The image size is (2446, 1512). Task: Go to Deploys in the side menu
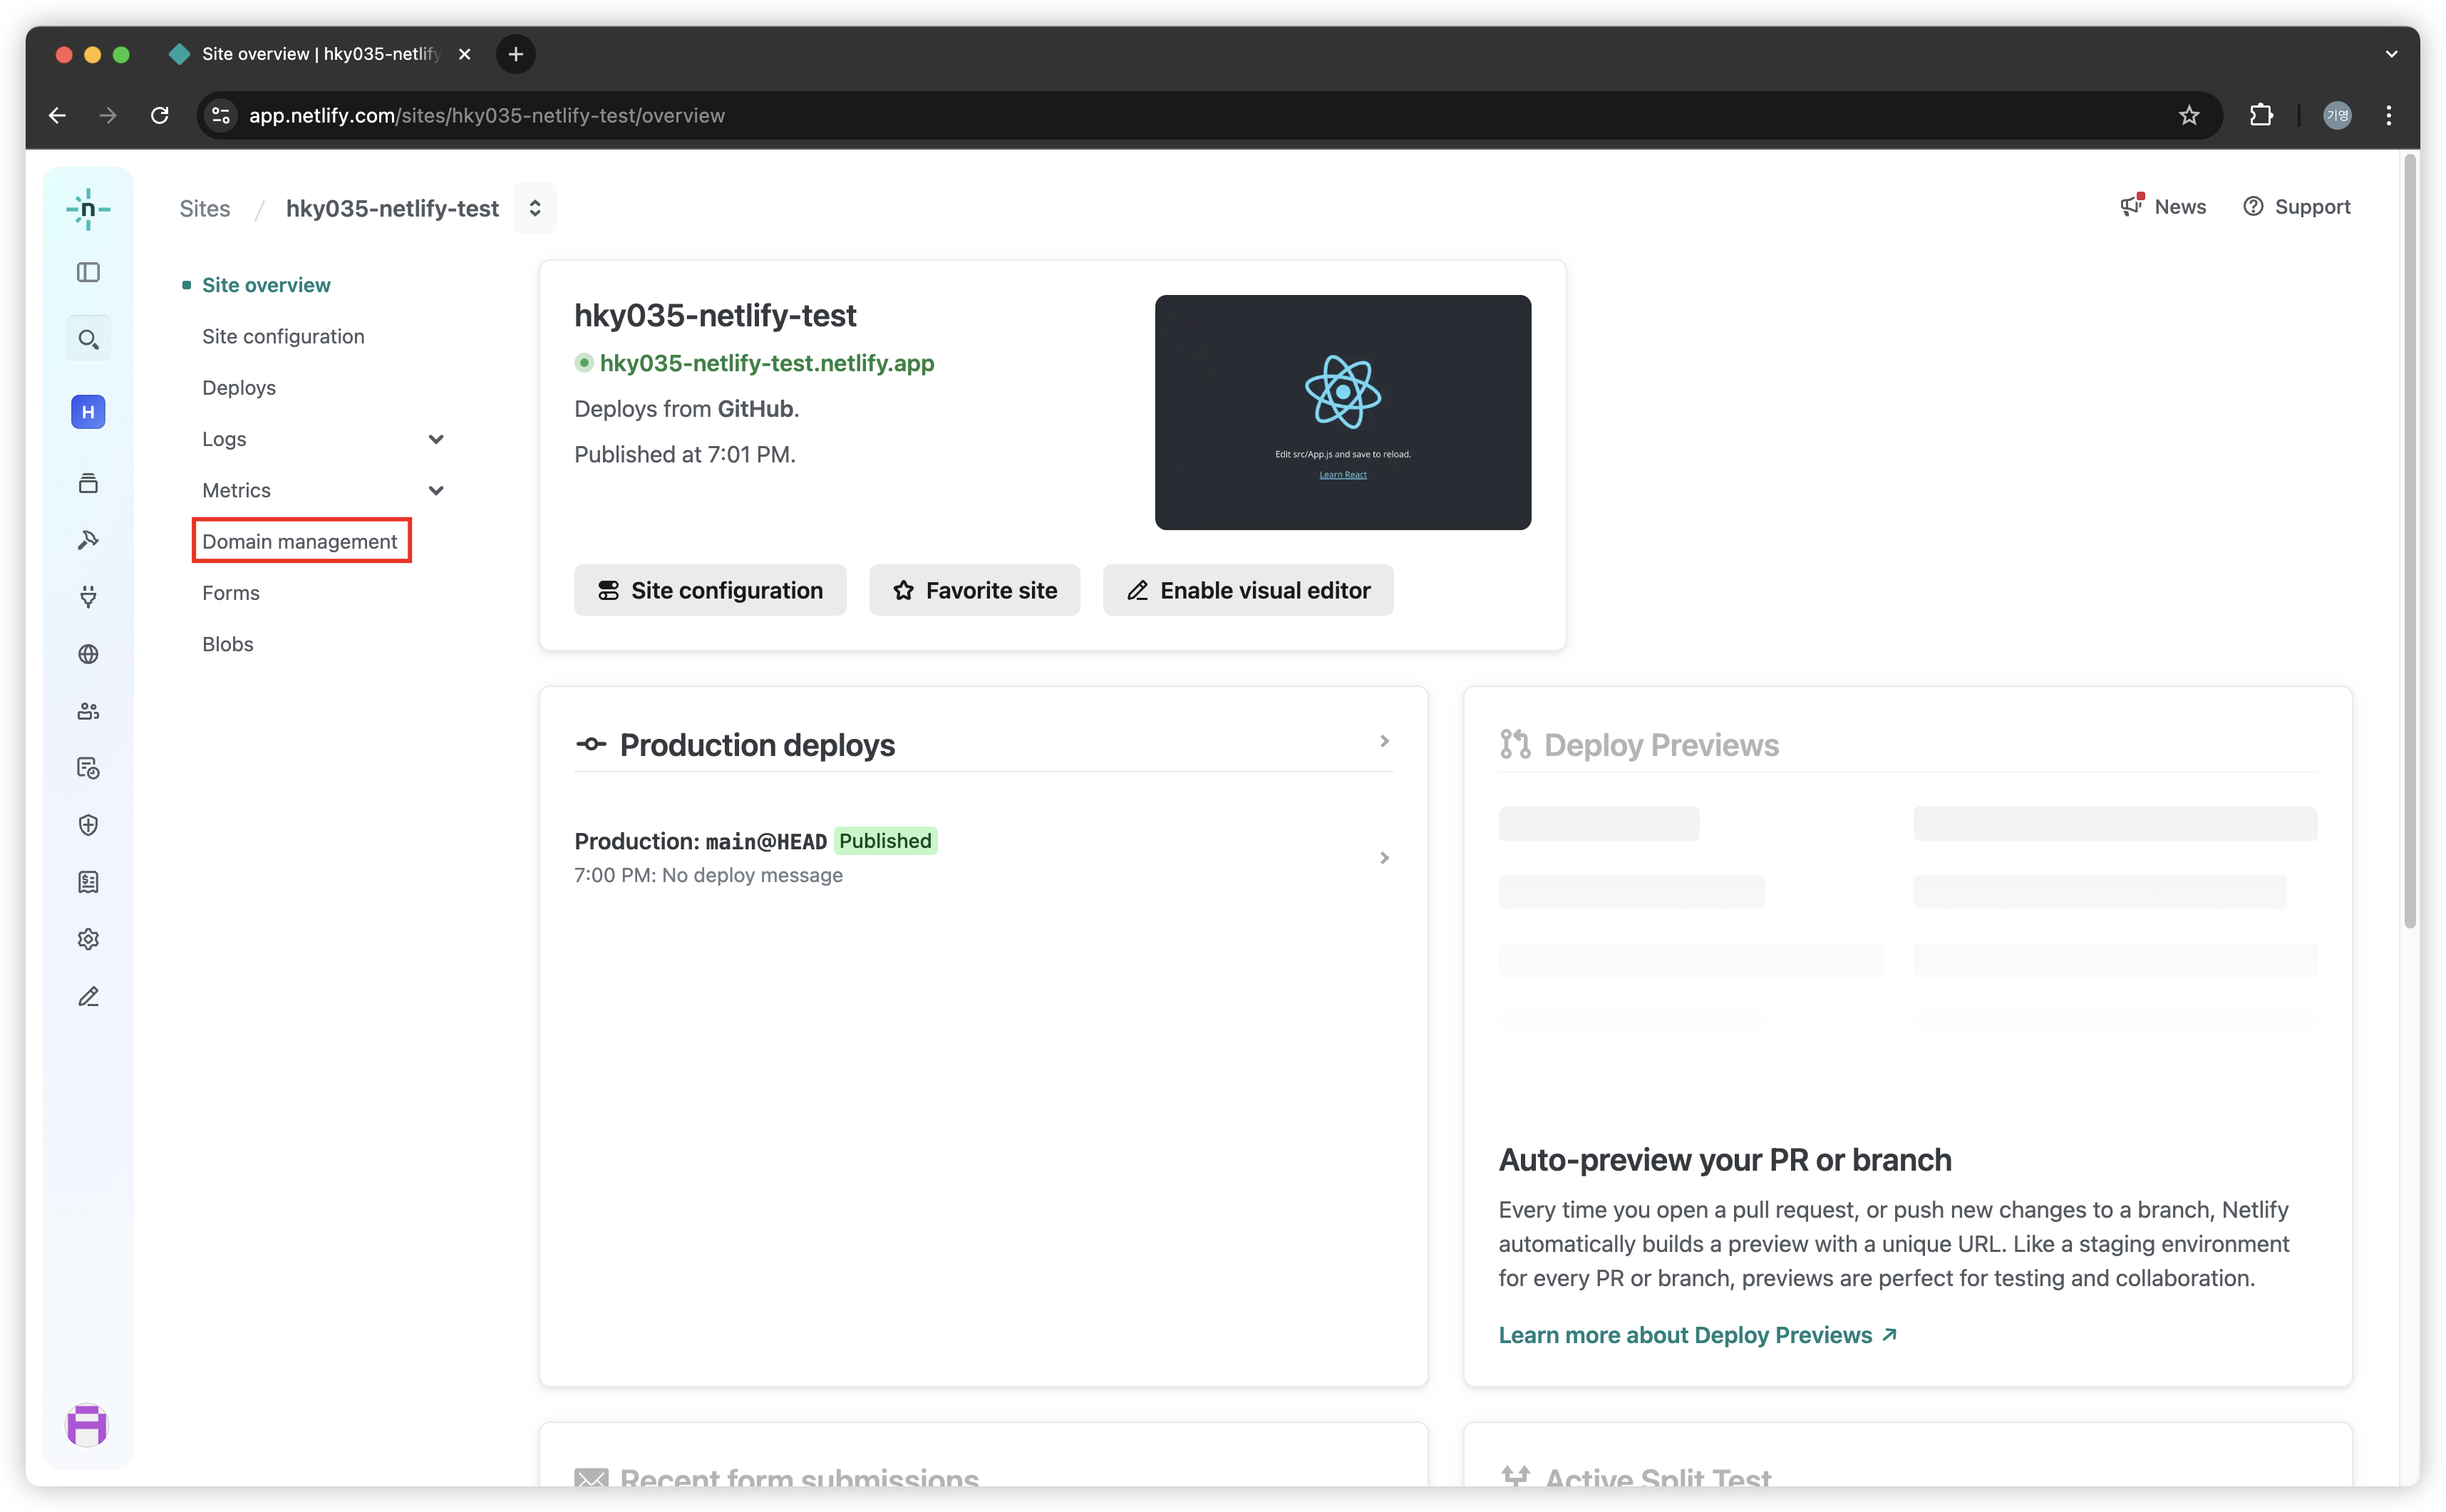[239, 387]
